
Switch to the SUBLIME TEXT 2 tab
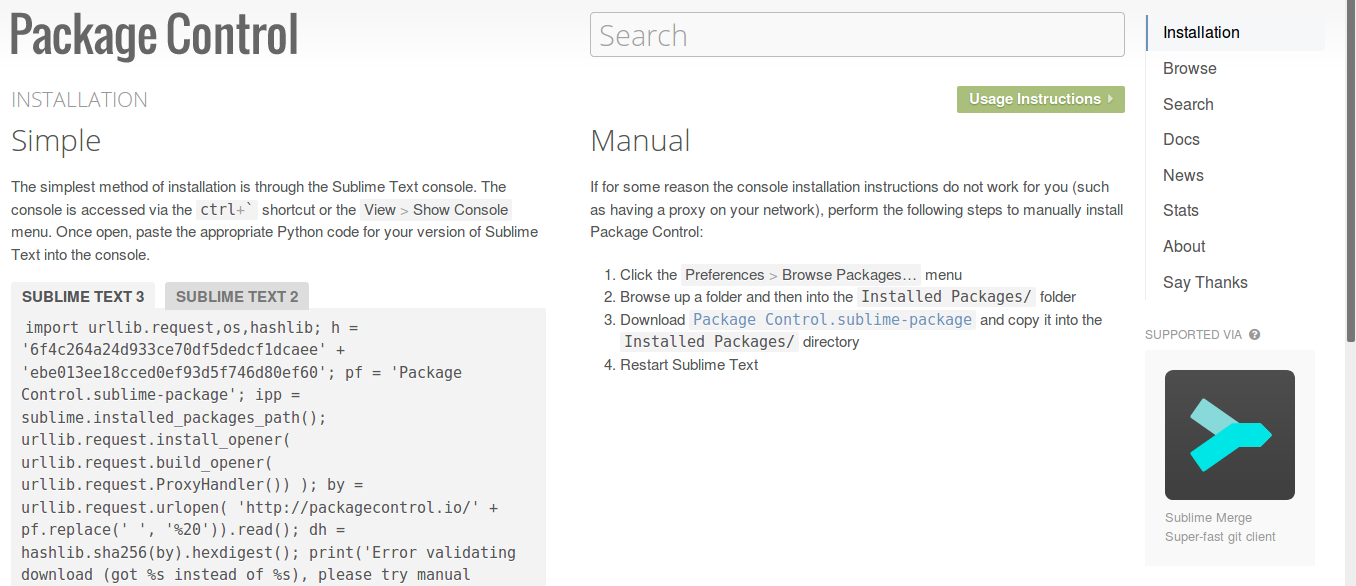236,296
